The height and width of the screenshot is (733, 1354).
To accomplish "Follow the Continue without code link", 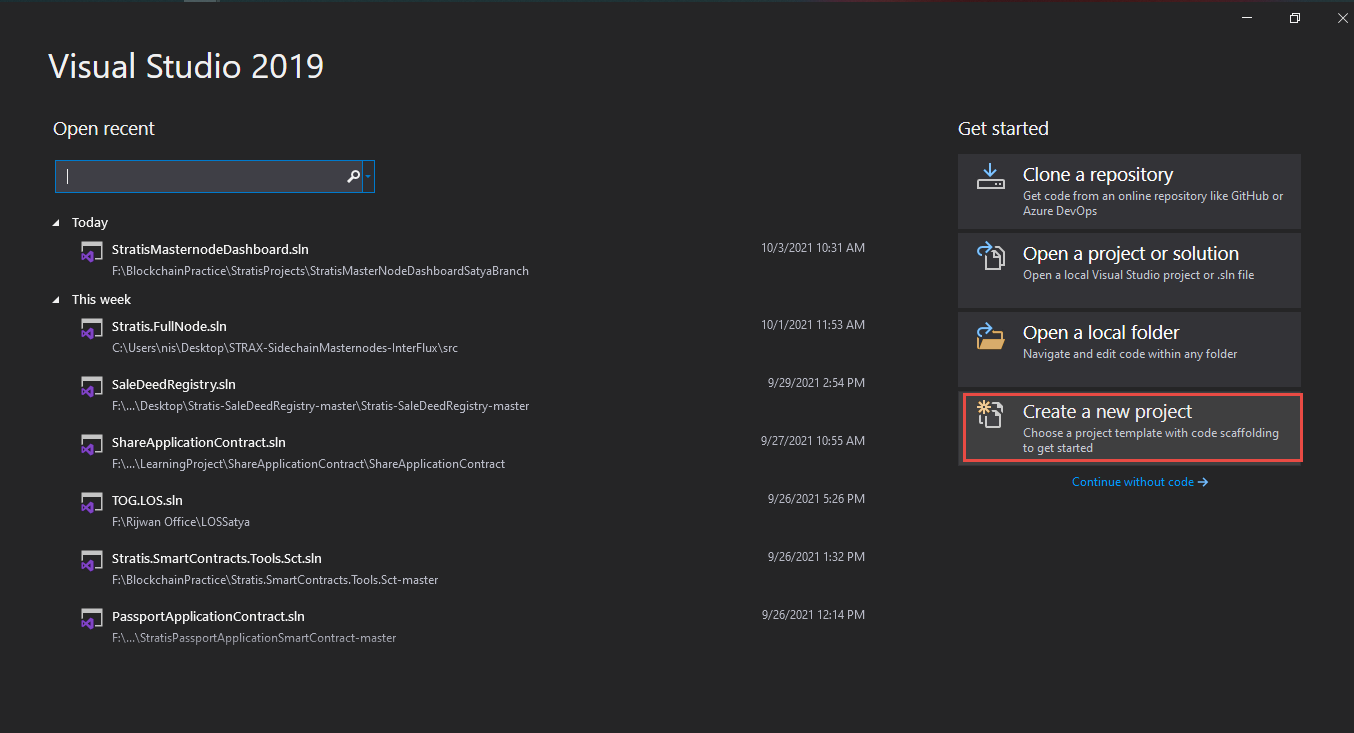I will point(1139,482).
